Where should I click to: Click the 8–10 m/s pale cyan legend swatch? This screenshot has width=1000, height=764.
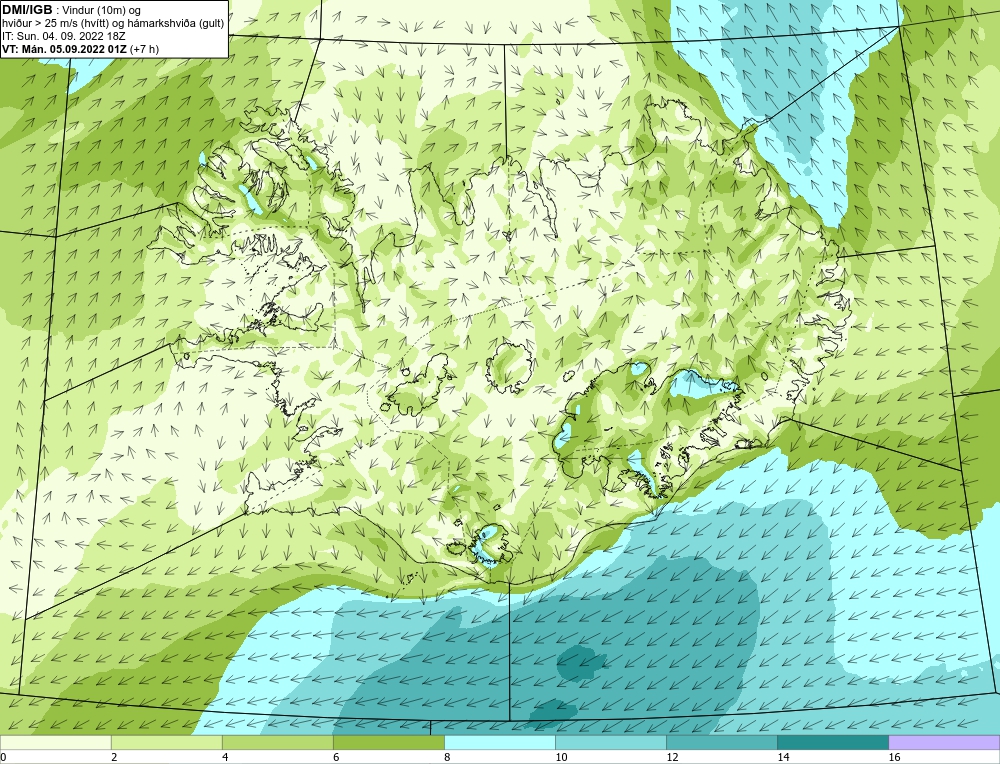(x=499, y=742)
